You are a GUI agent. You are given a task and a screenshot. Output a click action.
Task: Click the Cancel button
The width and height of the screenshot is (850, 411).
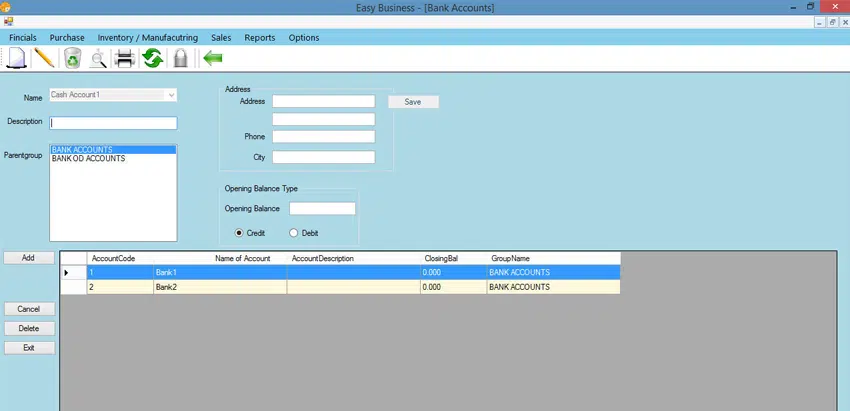[29, 309]
